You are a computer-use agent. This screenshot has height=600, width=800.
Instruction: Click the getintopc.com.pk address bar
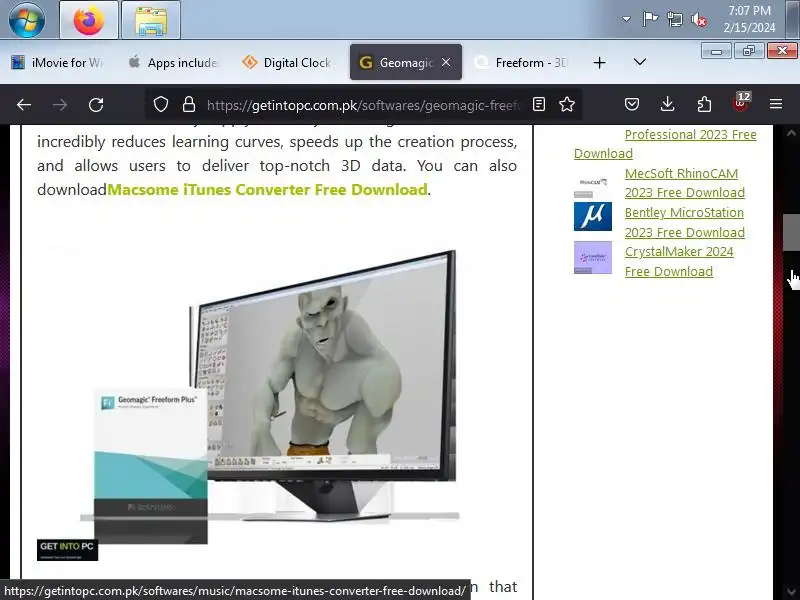(x=364, y=105)
